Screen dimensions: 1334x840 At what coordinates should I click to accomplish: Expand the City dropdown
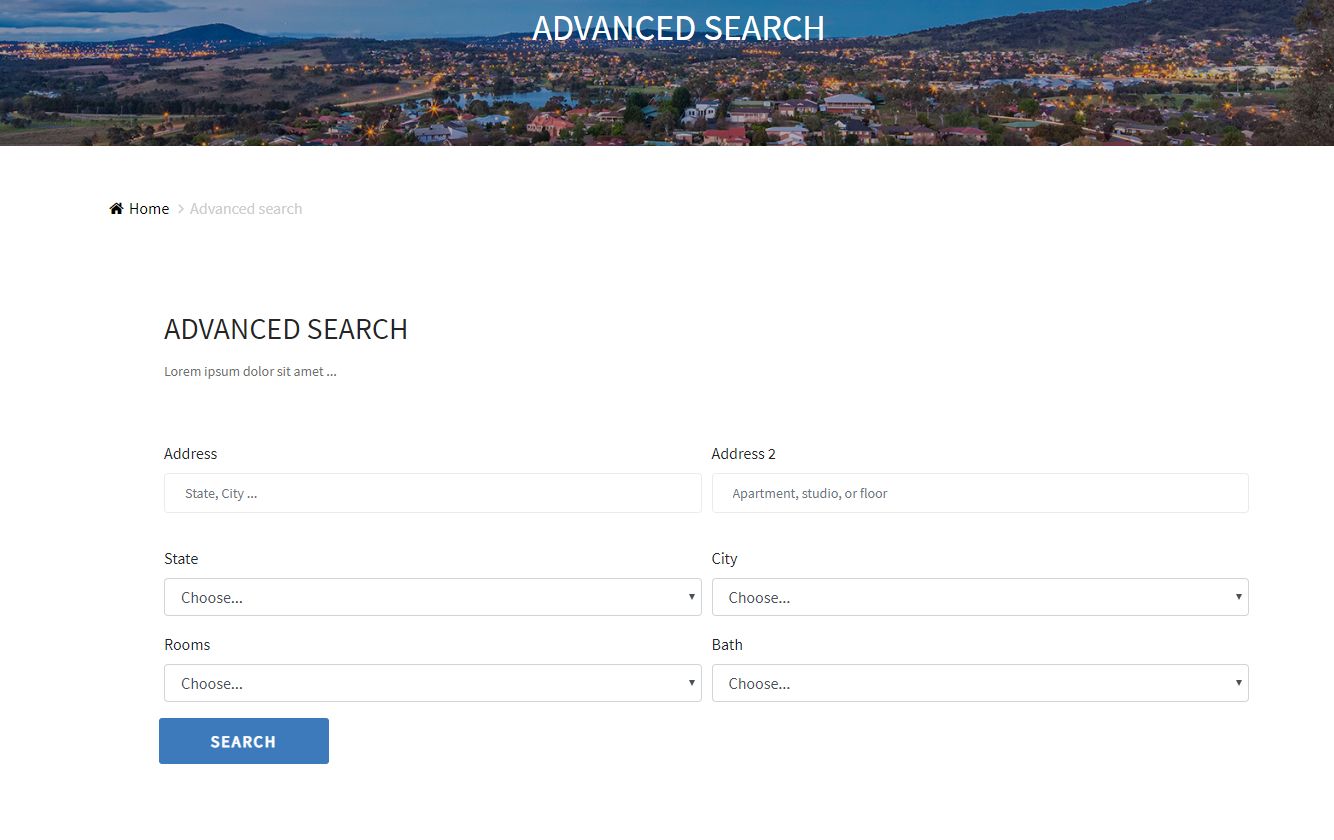coord(979,597)
